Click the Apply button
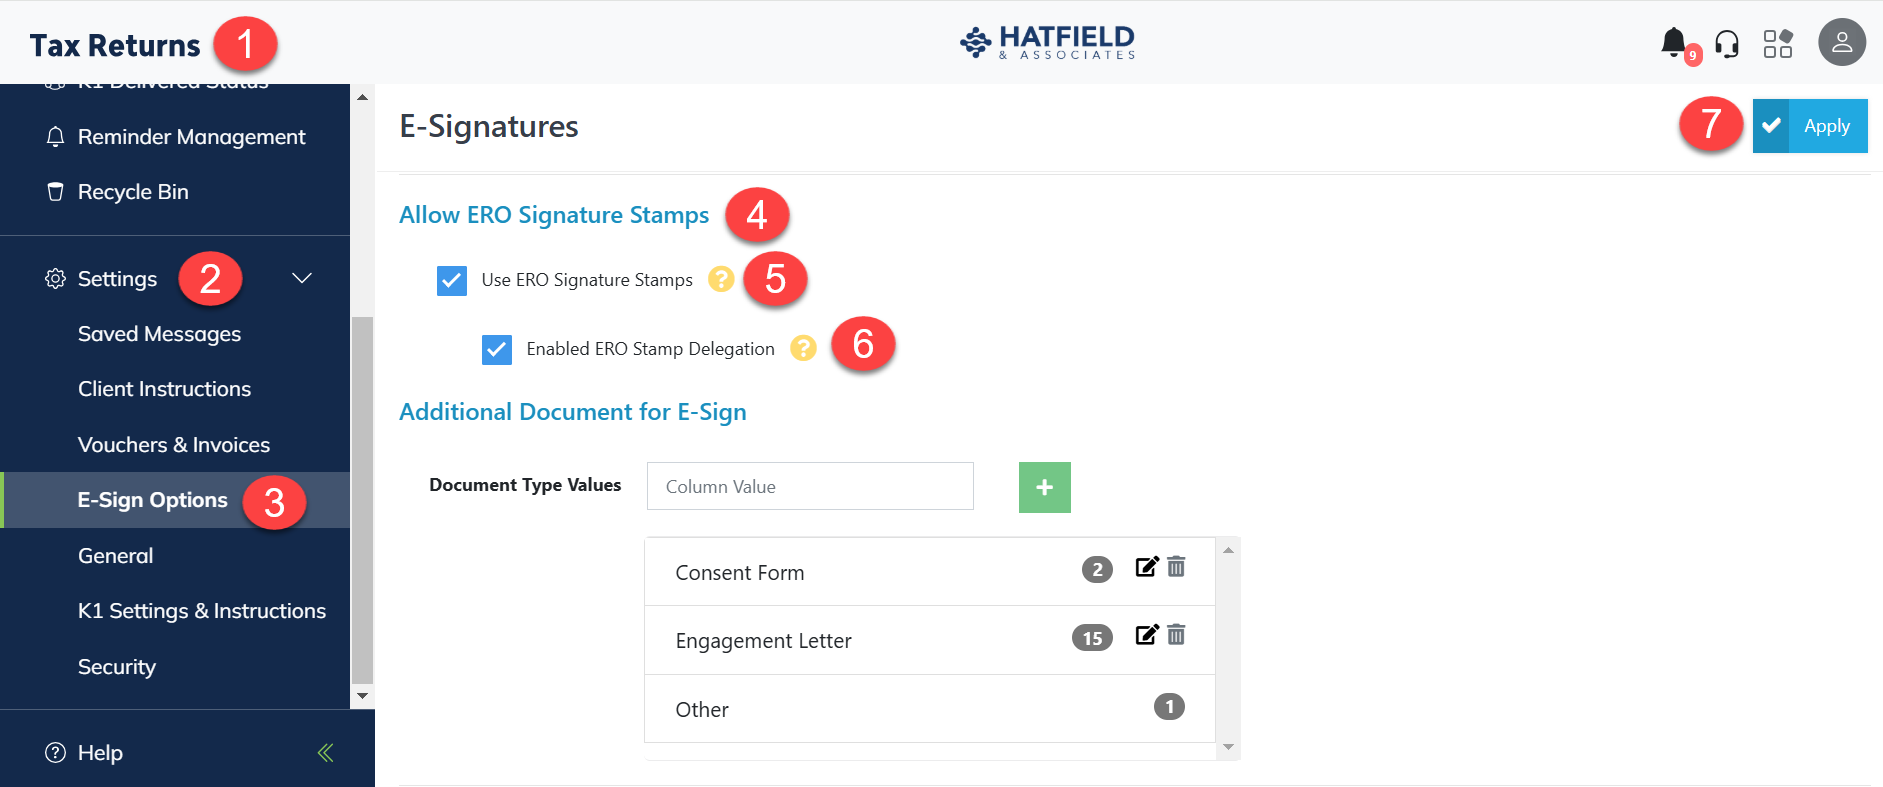 point(1809,126)
